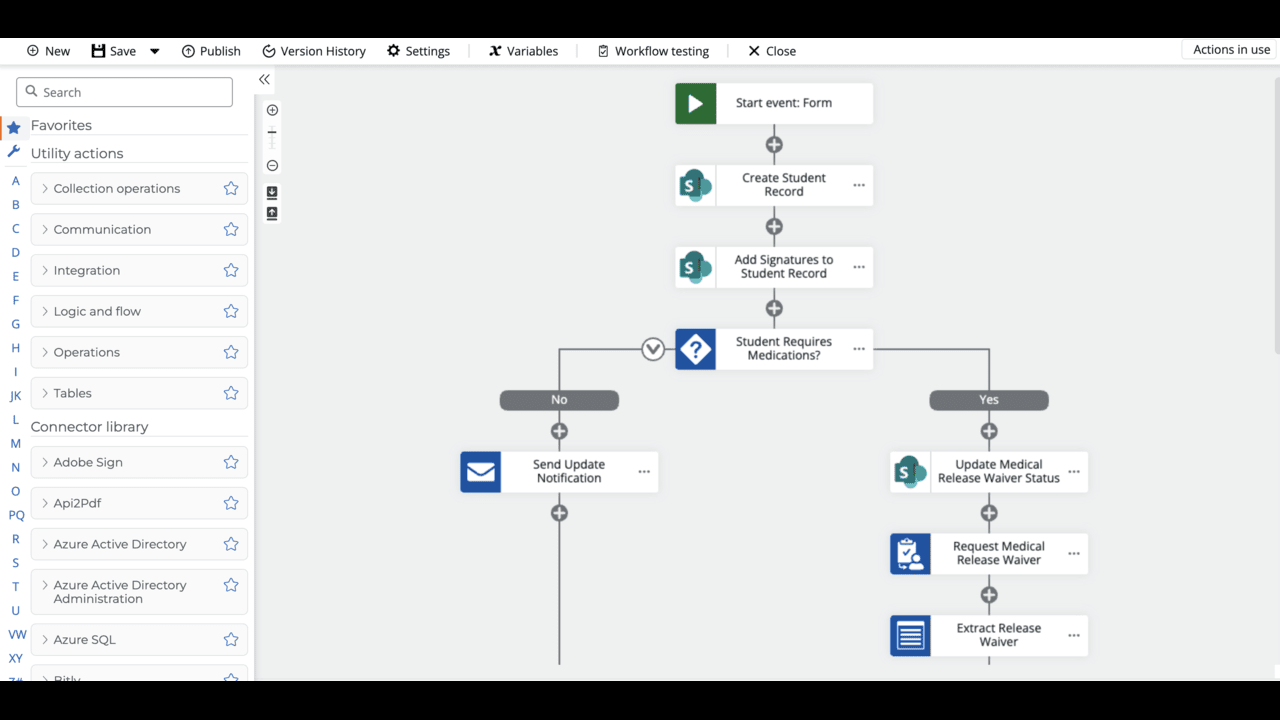Favorite Api2Pdf with star
Viewport: 1280px width, 720px height.
231,503
